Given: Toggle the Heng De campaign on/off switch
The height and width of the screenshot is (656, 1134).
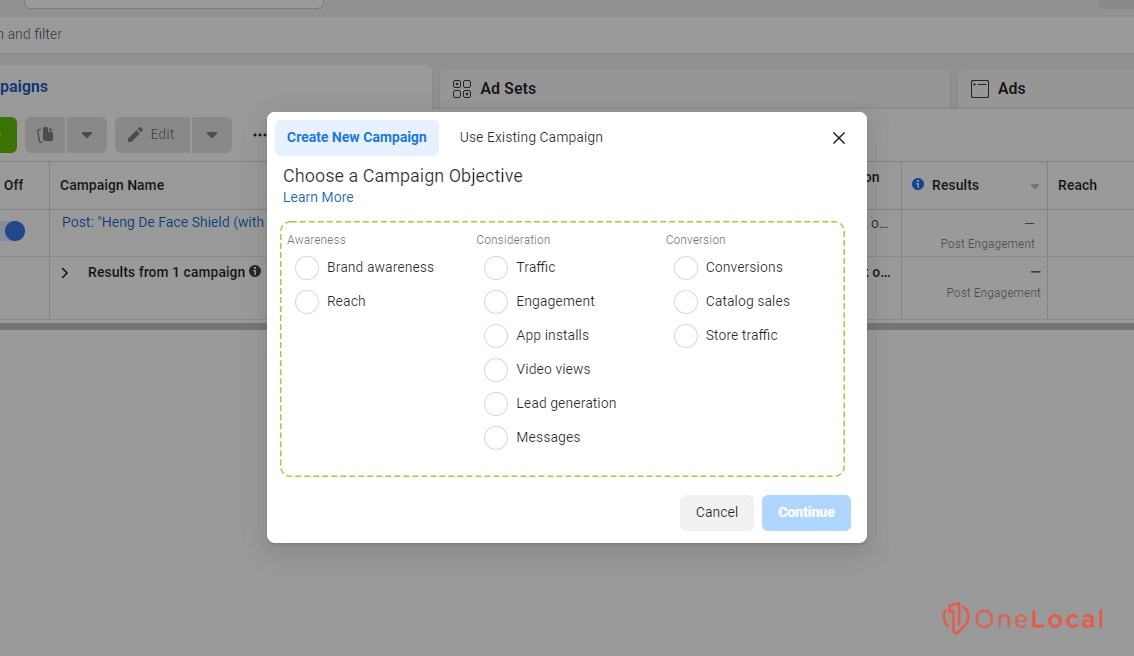Looking at the screenshot, I should 14,231.
